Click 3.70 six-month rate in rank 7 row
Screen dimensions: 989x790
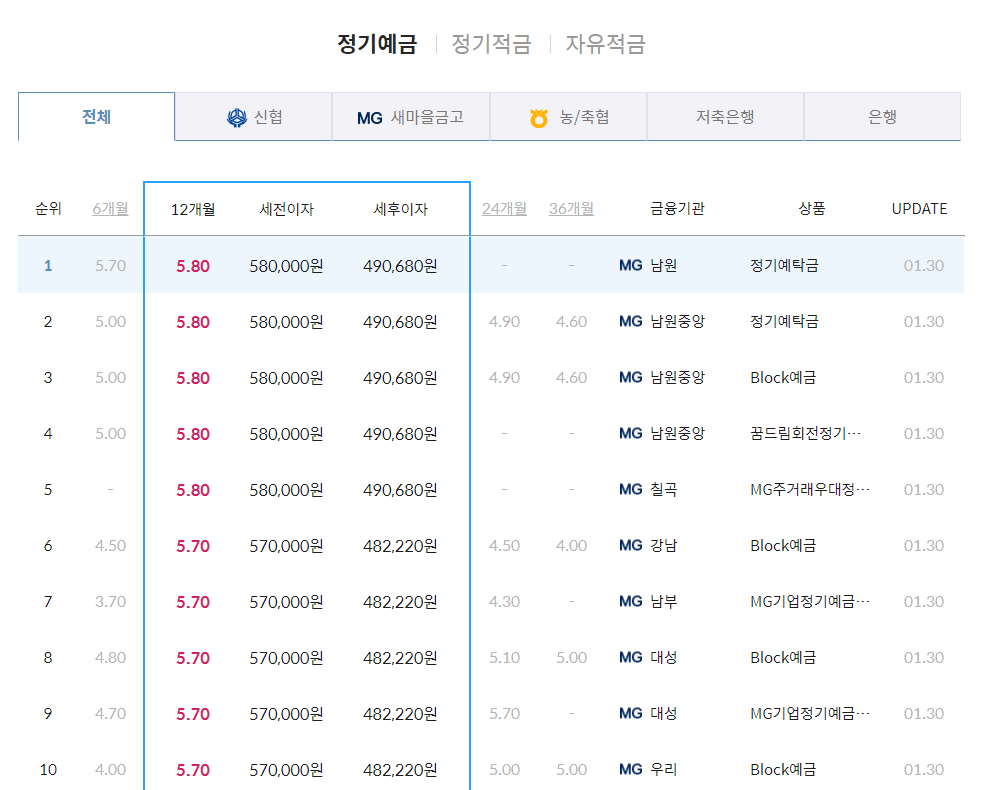110,602
